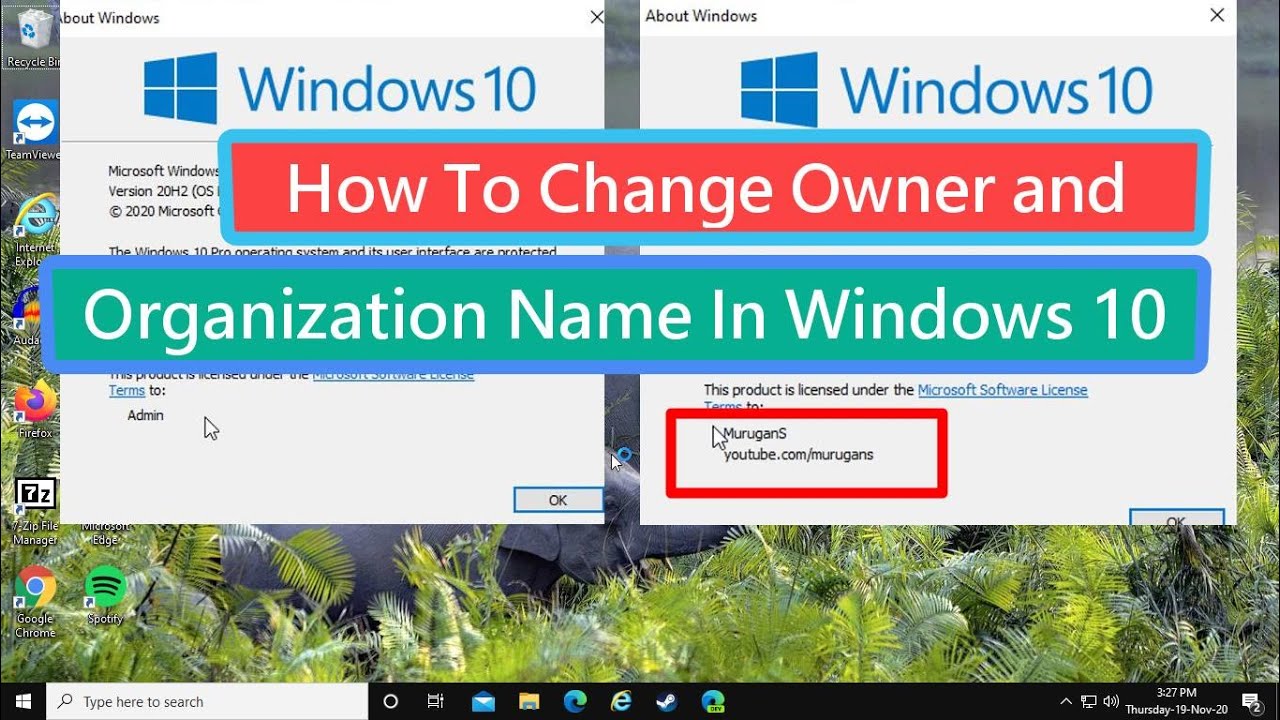Open Edge Dev from the taskbar
The height and width of the screenshot is (720, 1280).
(713, 702)
